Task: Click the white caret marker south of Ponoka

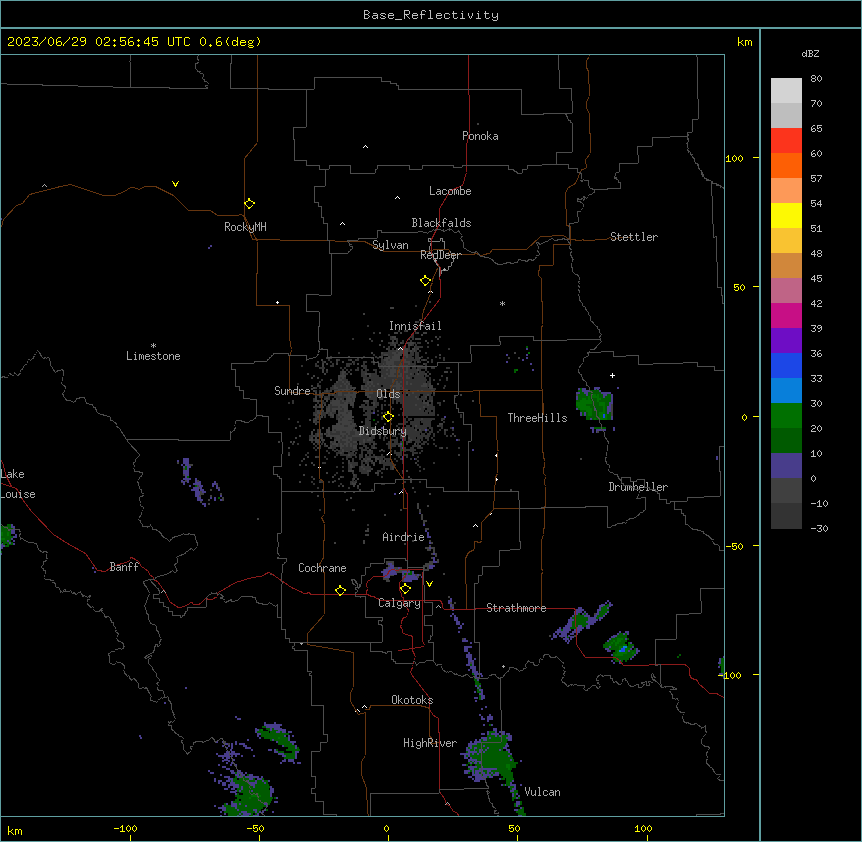Action: pyautogui.click(x=366, y=147)
